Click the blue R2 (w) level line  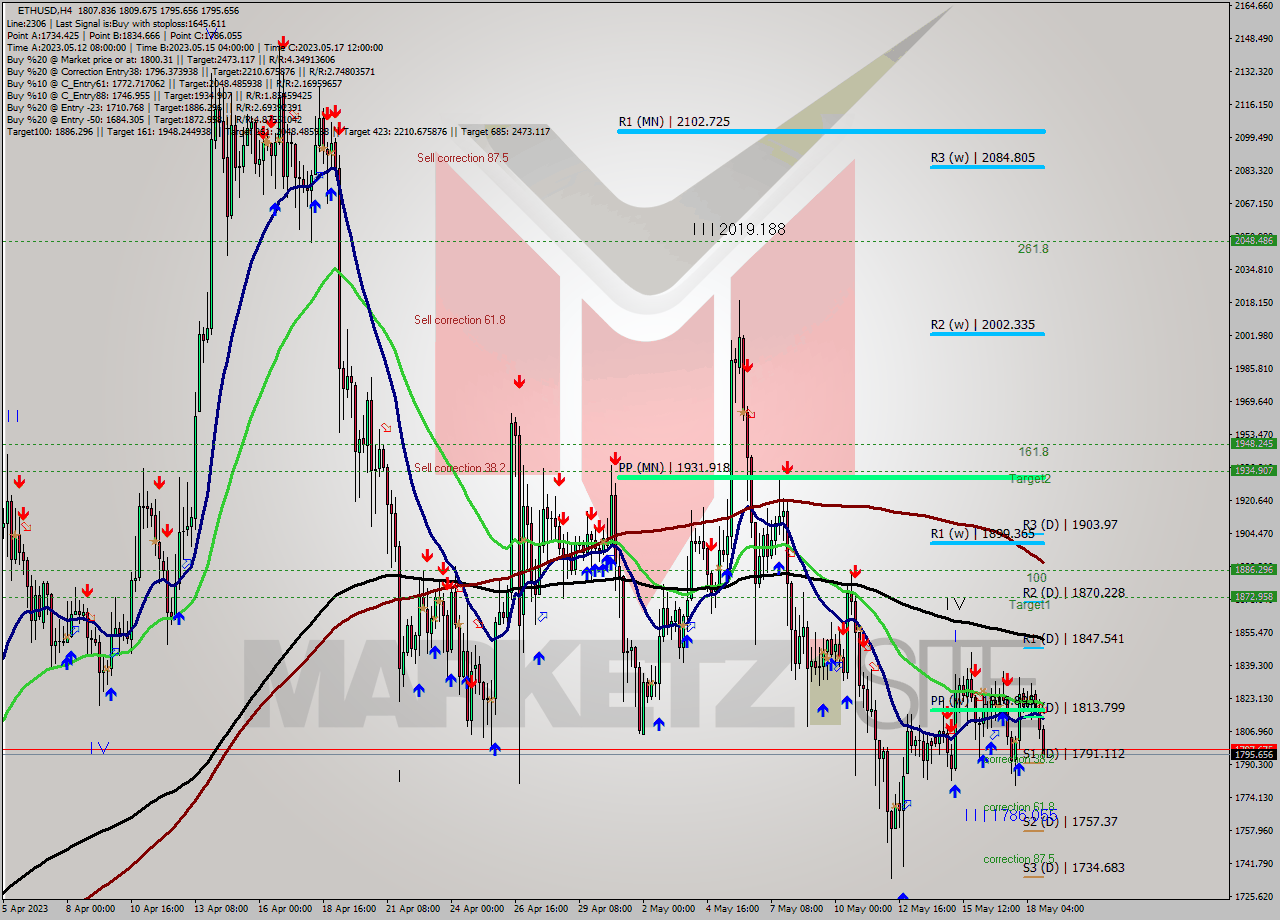(x=987, y=334)
